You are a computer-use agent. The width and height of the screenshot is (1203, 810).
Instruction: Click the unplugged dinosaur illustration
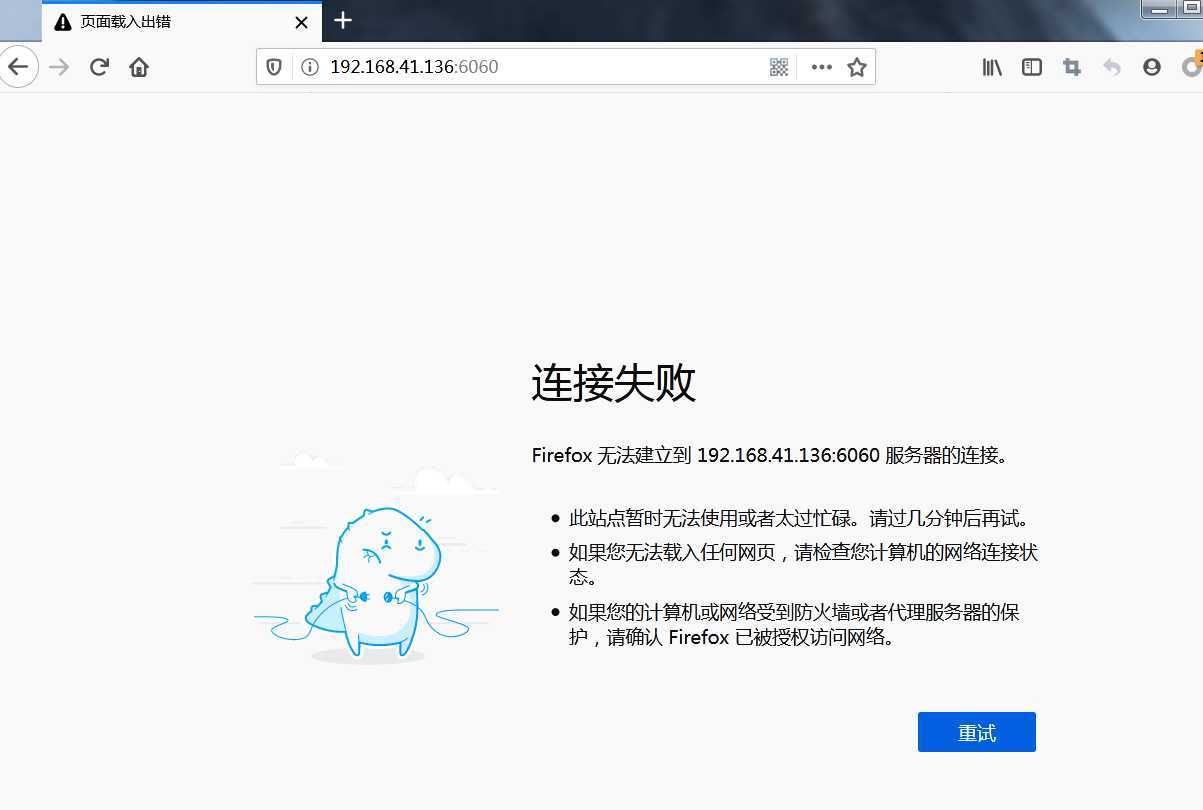click(376, 558)
